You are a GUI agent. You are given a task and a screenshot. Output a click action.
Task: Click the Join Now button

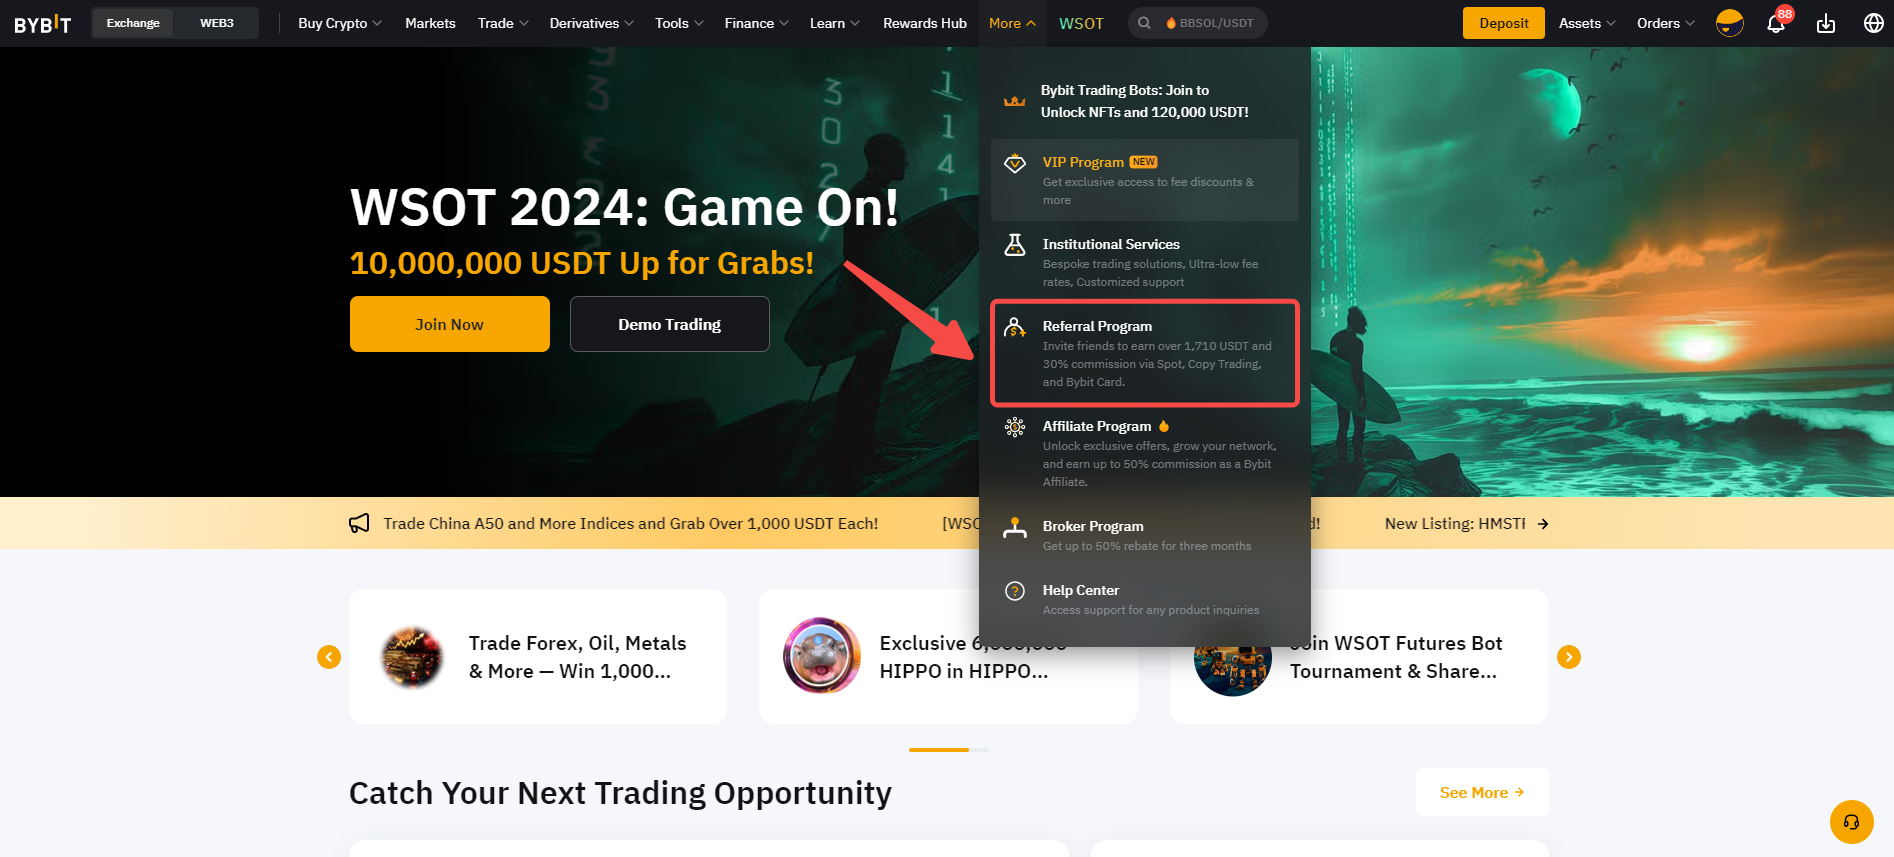click(x=450, y=324)
